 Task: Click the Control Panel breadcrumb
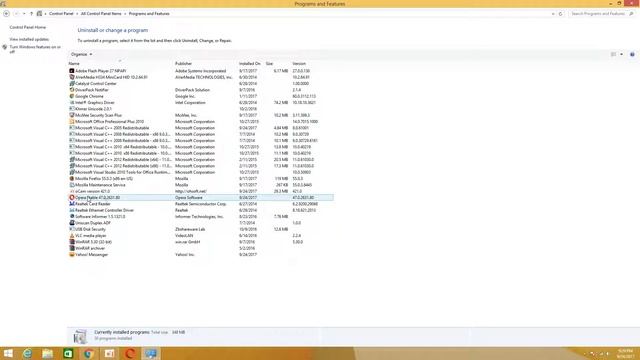61,13
